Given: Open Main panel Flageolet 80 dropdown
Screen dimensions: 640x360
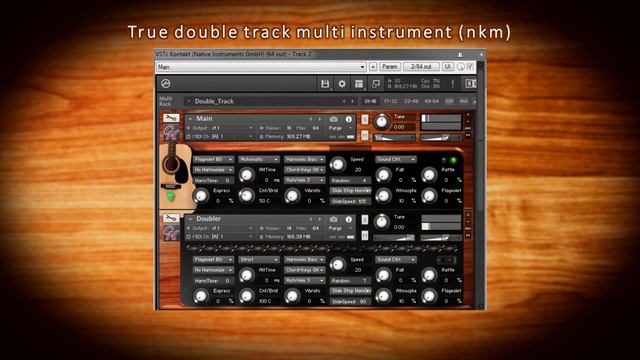Looking at the screenshot, I should point(213,159).
